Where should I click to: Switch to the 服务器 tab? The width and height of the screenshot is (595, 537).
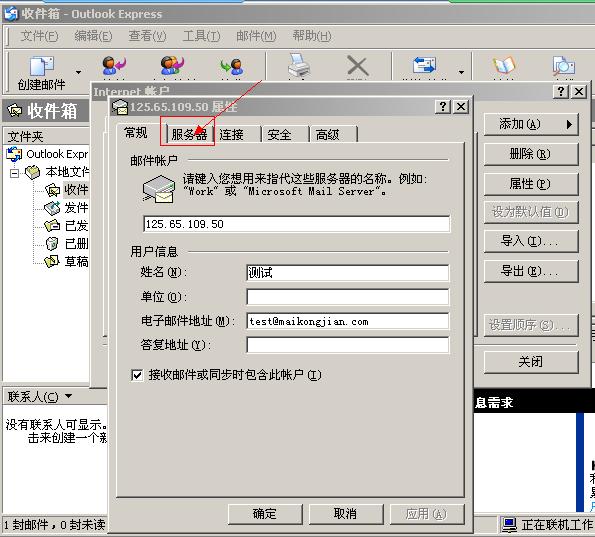189,134
